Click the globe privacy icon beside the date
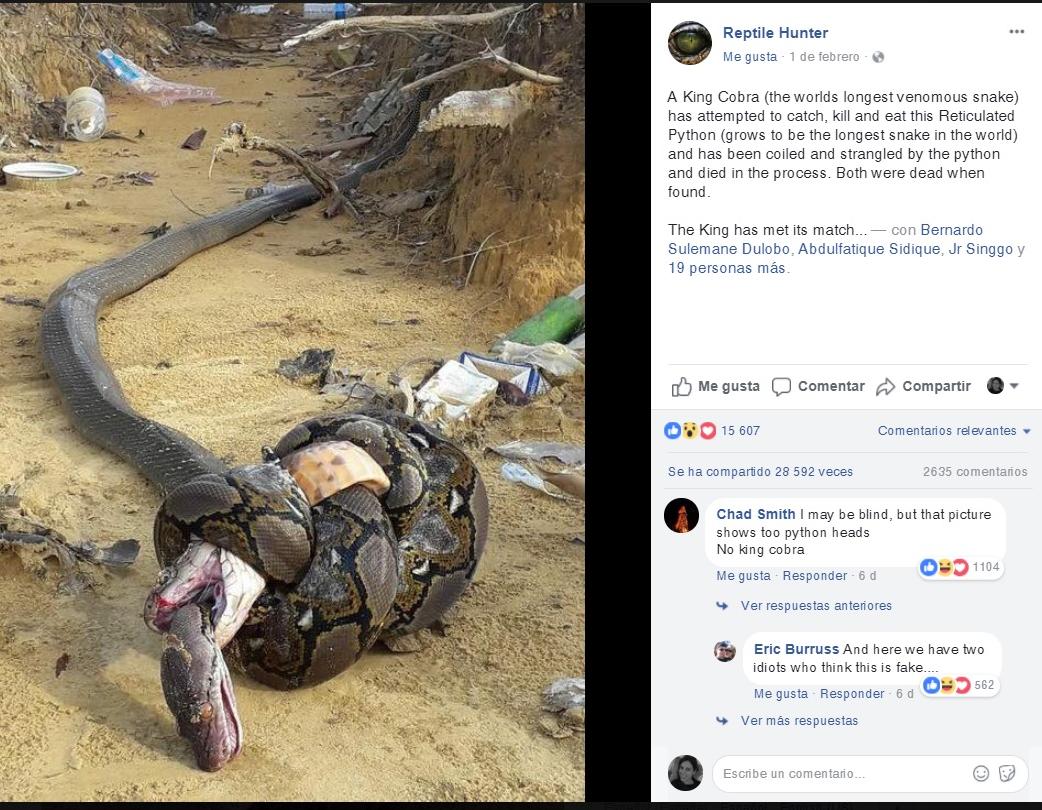The image size is (1042, 810). coord(878,57)
